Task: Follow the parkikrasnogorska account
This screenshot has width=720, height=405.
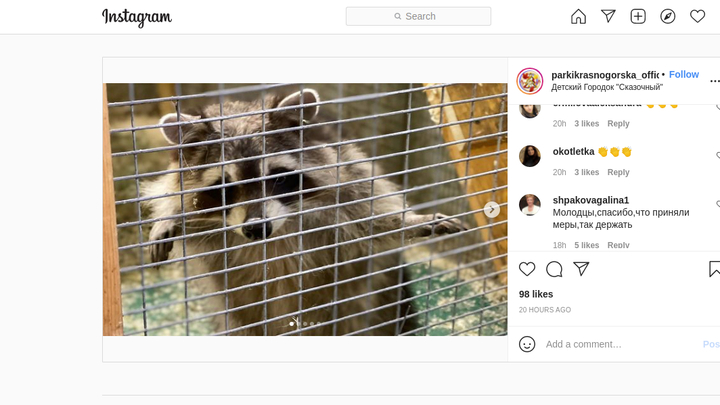Action: pos(684,74)
